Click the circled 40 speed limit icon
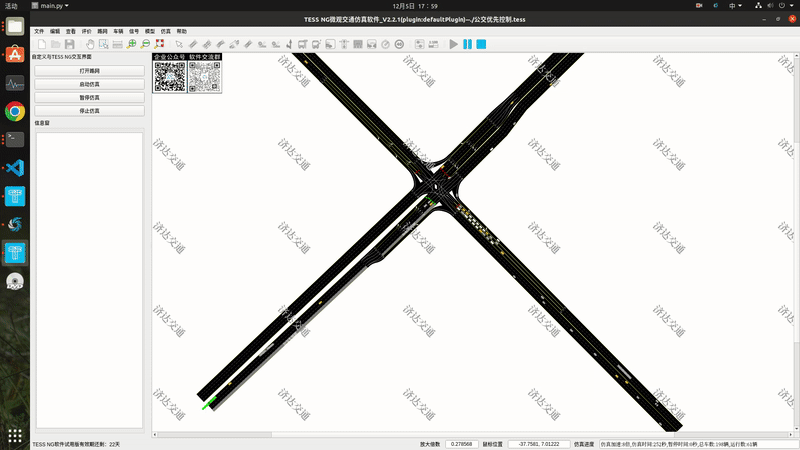Image resolution: width=800 pixels, height=450 pixels. [x=399, y=44]
